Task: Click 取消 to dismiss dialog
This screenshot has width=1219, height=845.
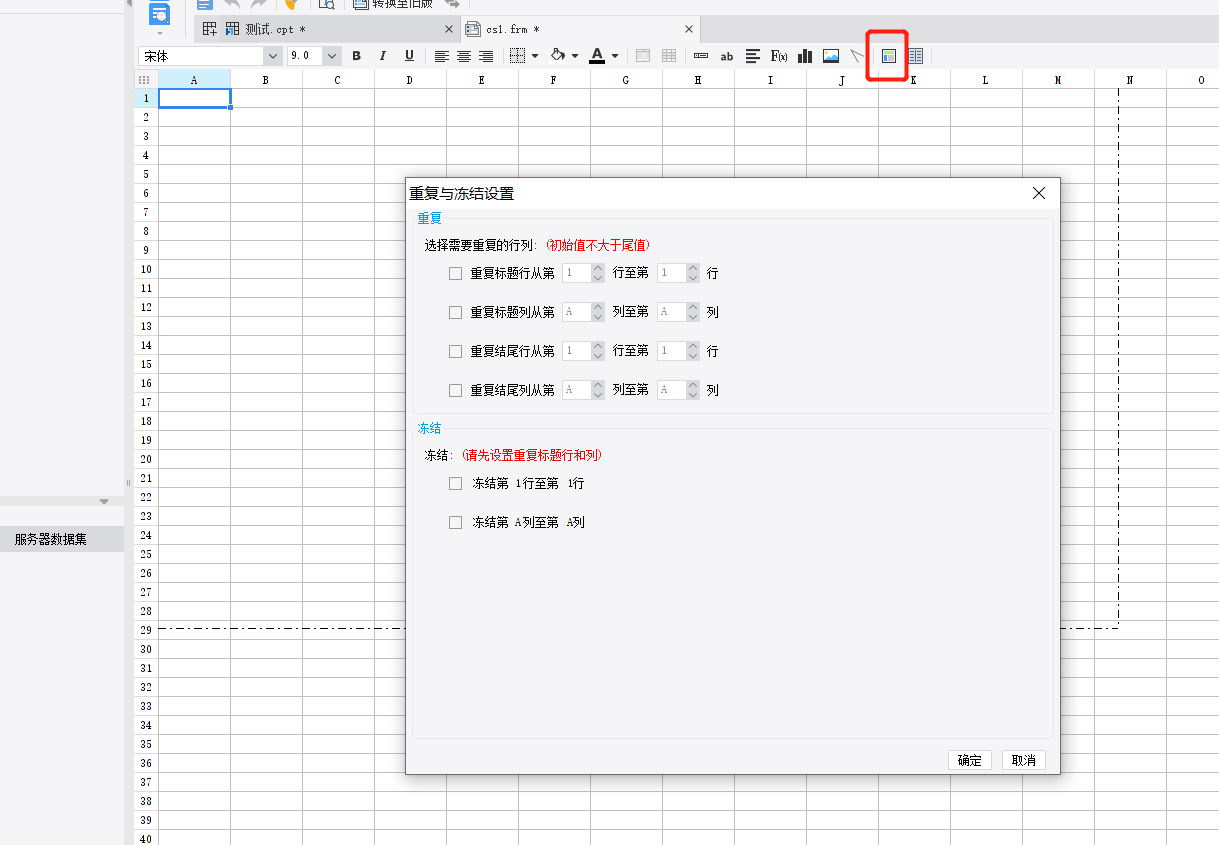Action: [1023, 760]
